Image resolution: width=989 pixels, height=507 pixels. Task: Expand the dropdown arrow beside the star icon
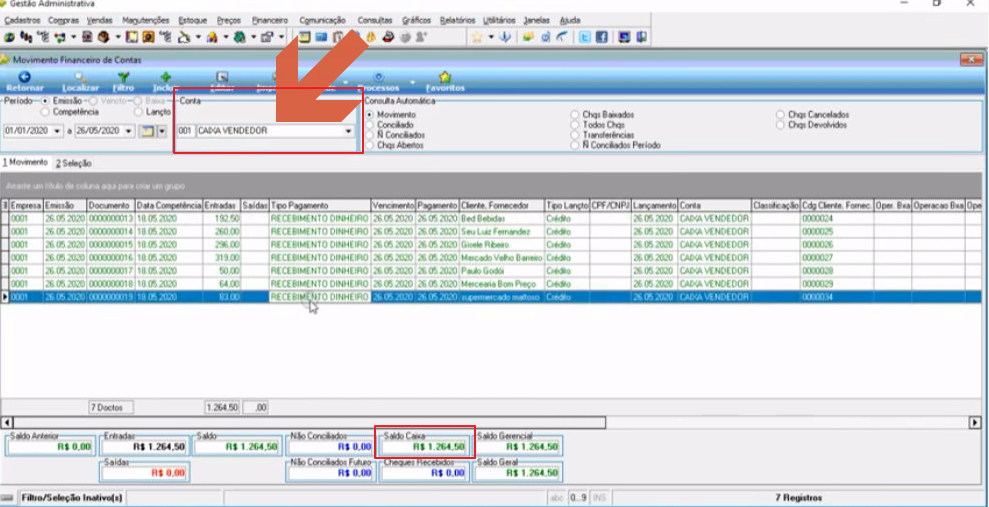[491, 37]
